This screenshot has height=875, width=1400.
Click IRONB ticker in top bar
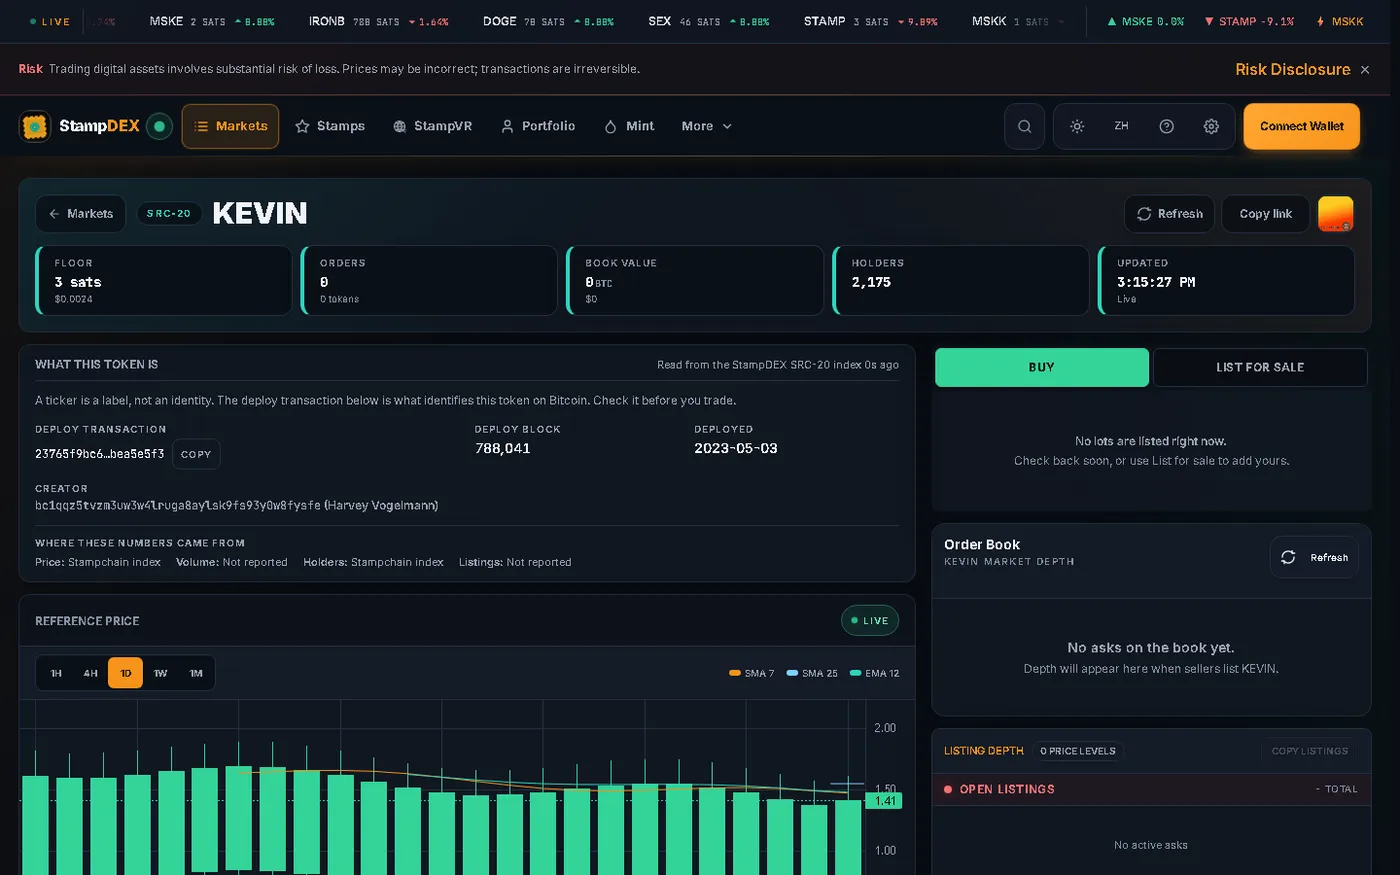(x=378, y=21)
